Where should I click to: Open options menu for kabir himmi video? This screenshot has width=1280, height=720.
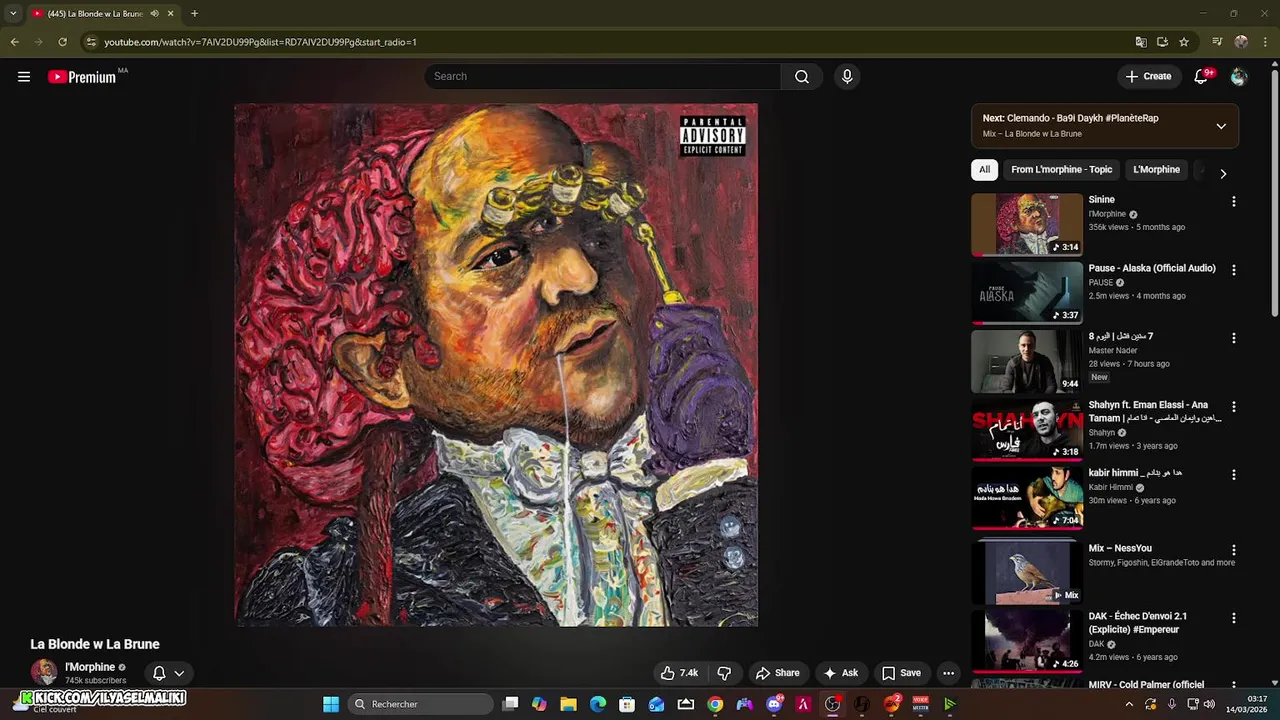point(1233,475)
